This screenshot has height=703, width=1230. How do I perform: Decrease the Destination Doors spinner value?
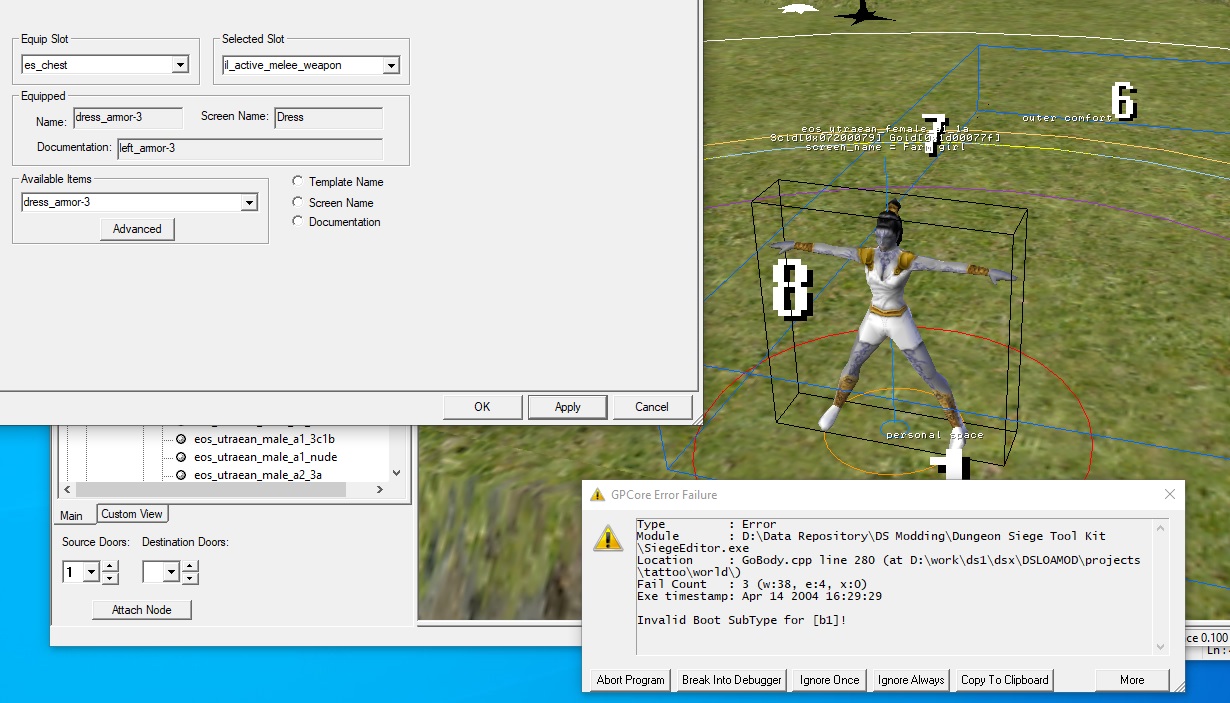click(x=190, y=579)
